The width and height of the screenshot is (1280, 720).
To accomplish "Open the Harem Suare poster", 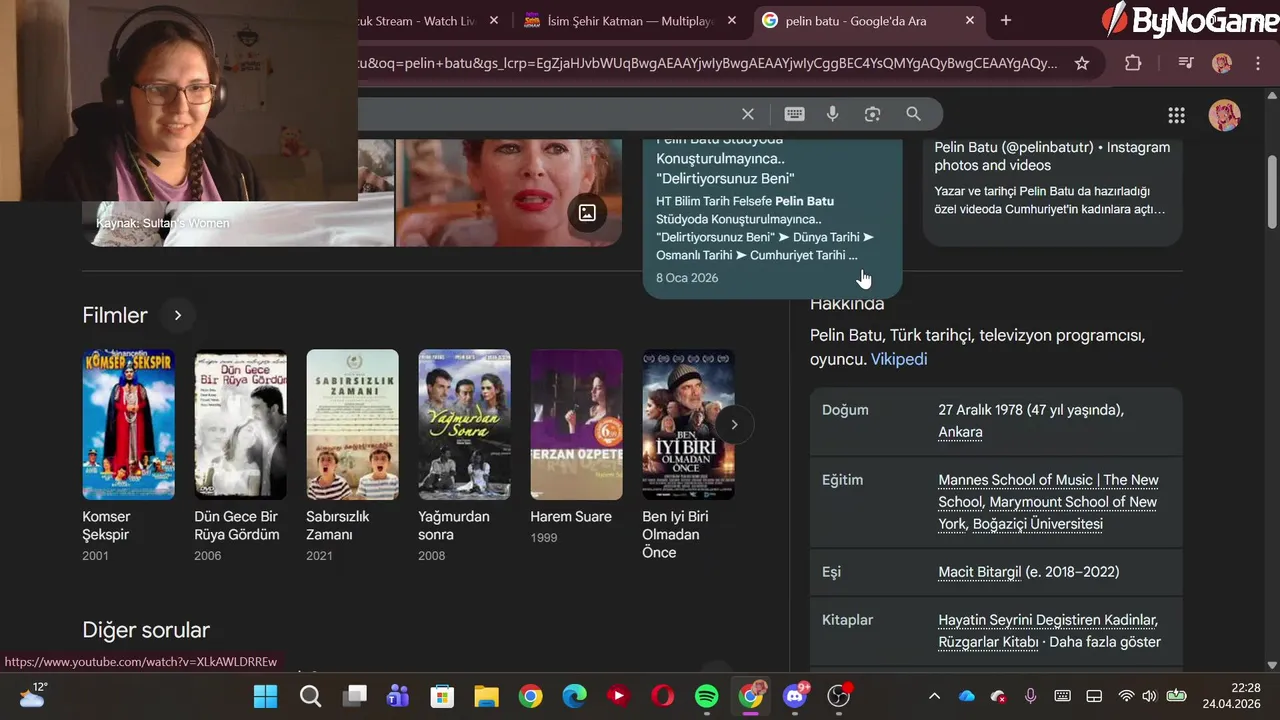I will pos(576,424).
